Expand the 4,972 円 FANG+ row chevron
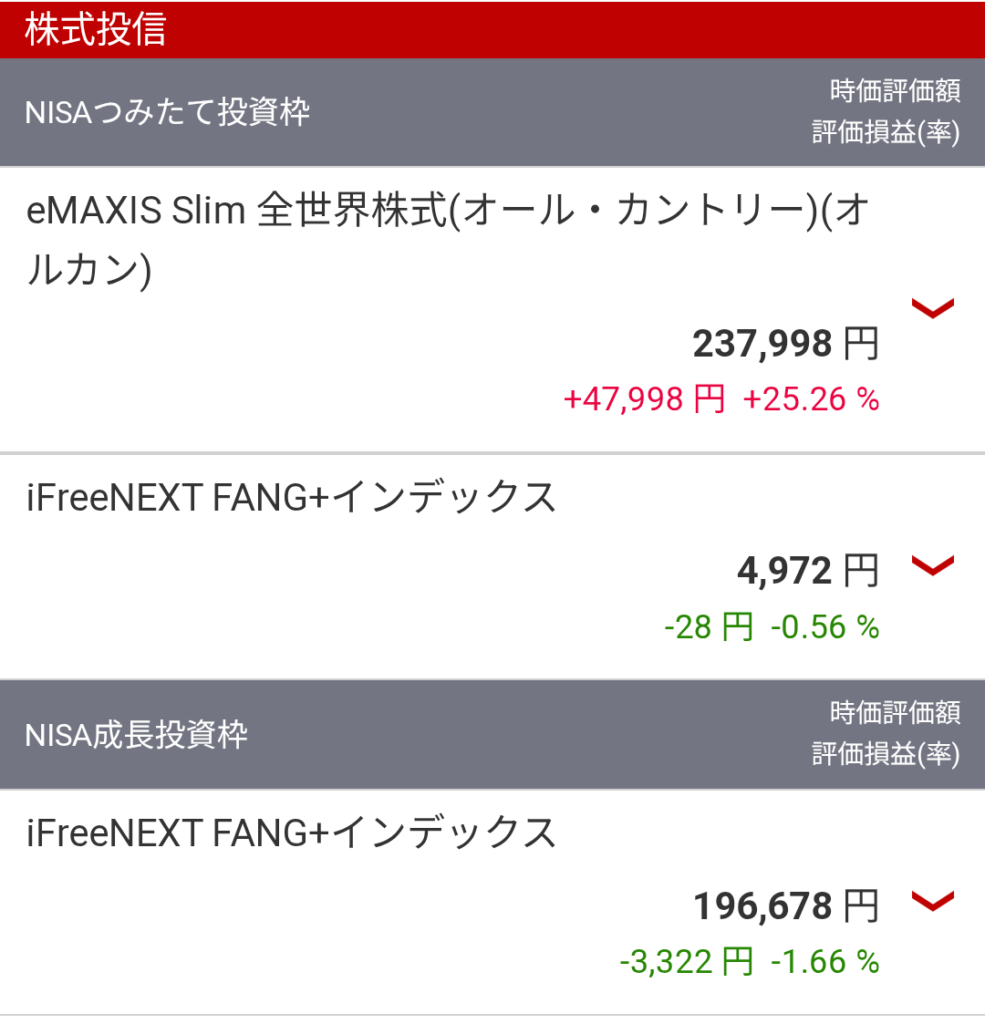Viewport: 985px width, 1024px height. coord(934,567)
